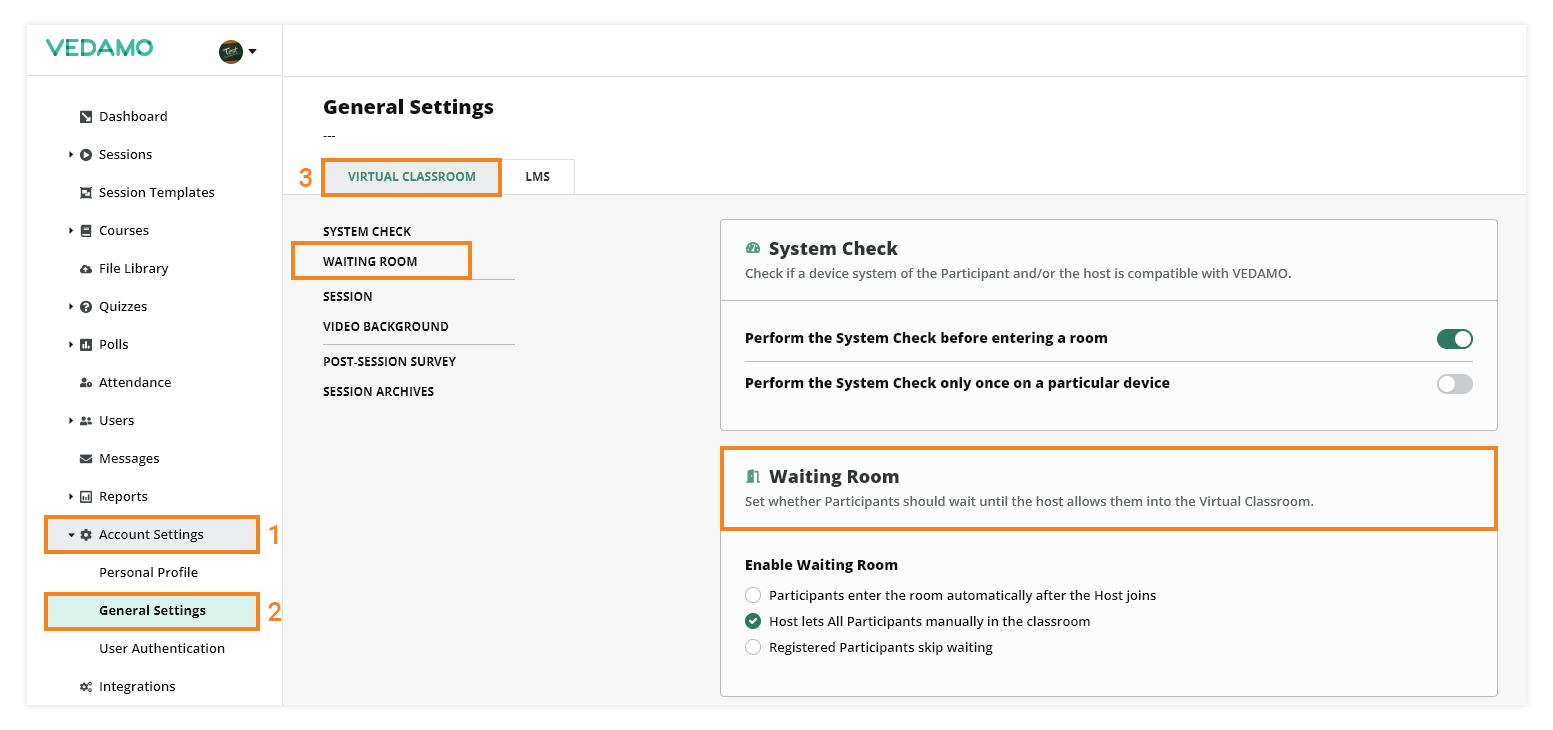The height and width of the screenshot is (730, 1553).
Task: Click the Sessions play icon
Action: (x=86, y=155)
